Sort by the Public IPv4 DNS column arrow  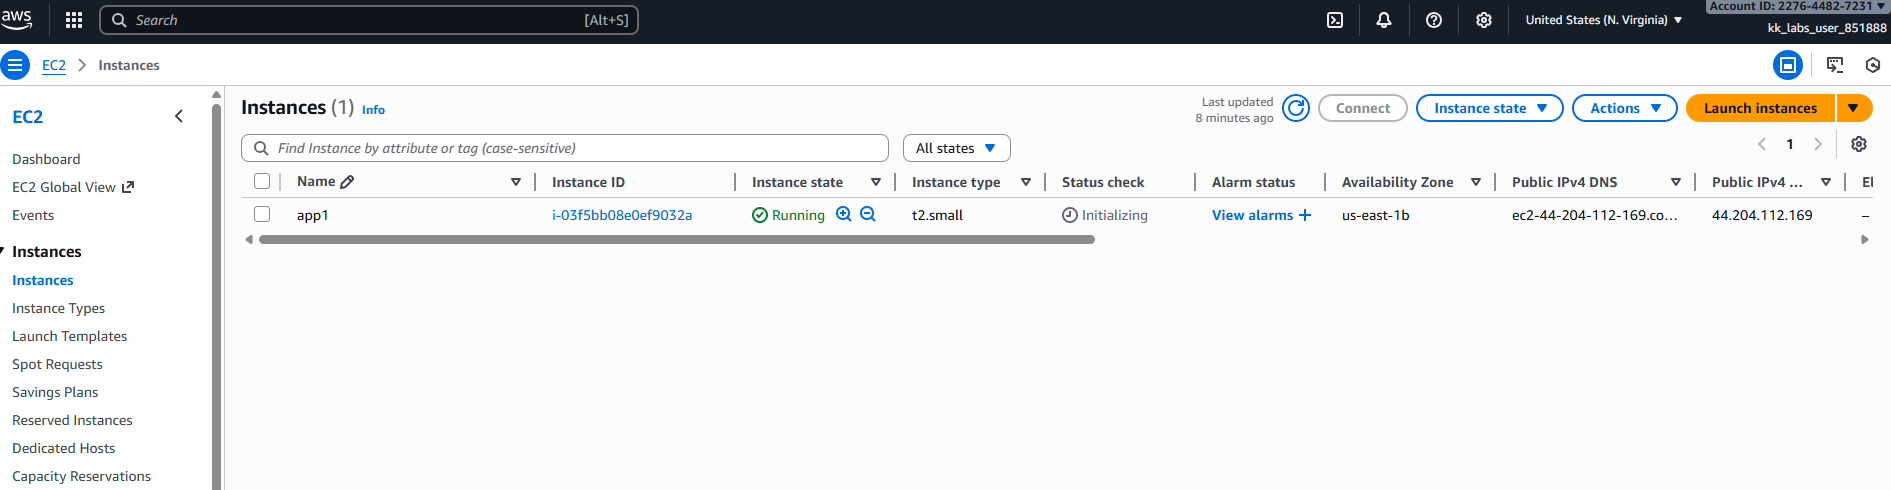1676,182
